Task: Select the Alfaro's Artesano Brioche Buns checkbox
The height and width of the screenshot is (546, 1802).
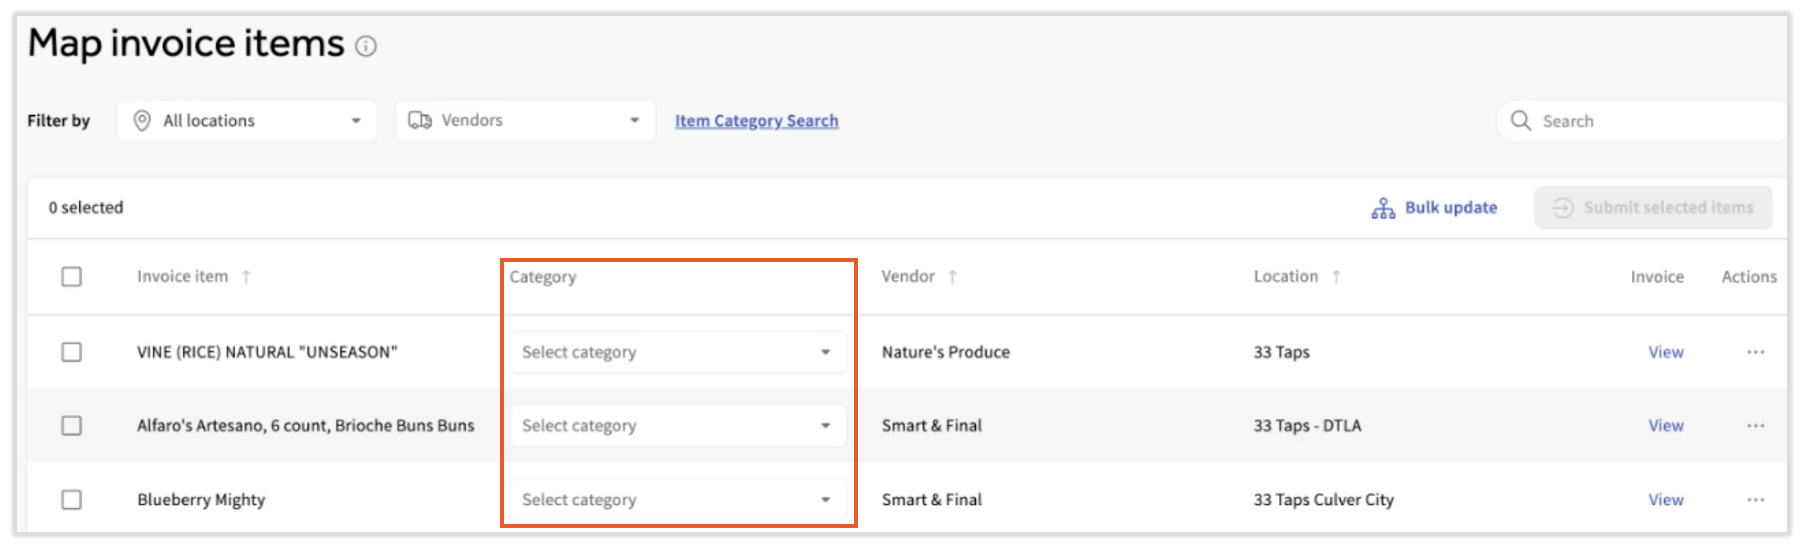Action: [x=72, y=426]
